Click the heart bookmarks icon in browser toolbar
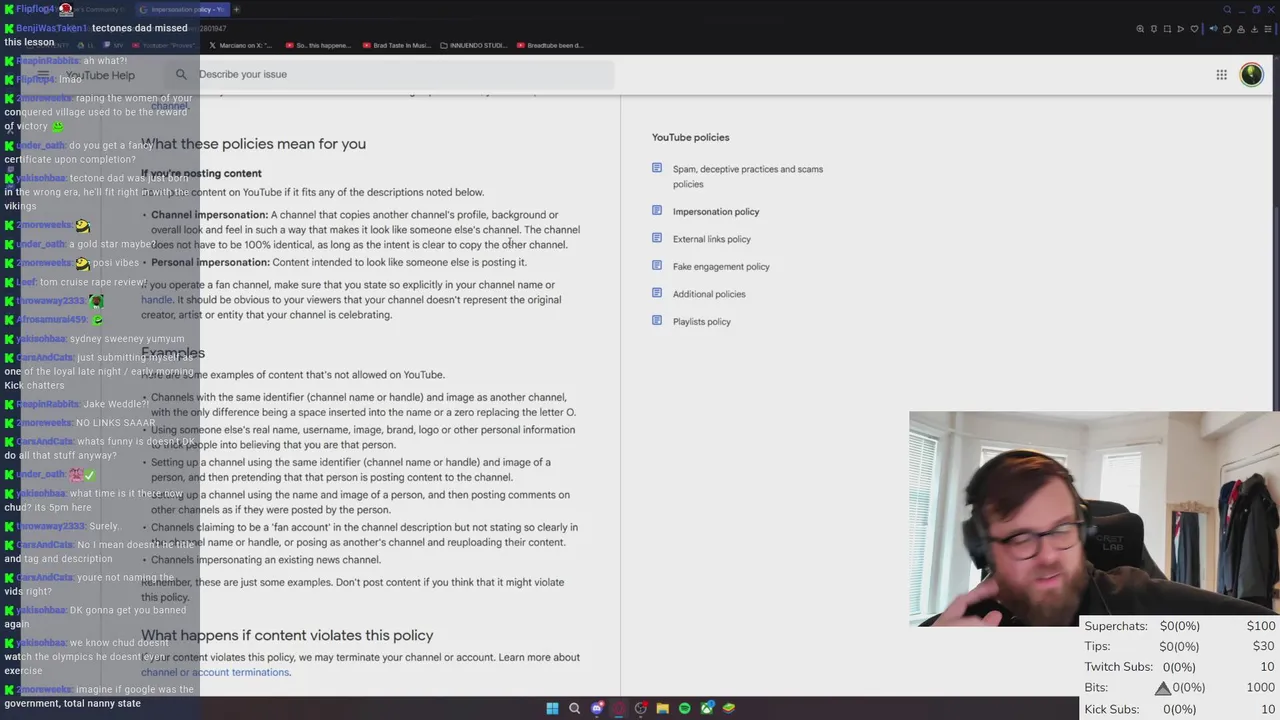1280x720 pixels. pos(1194,29)
